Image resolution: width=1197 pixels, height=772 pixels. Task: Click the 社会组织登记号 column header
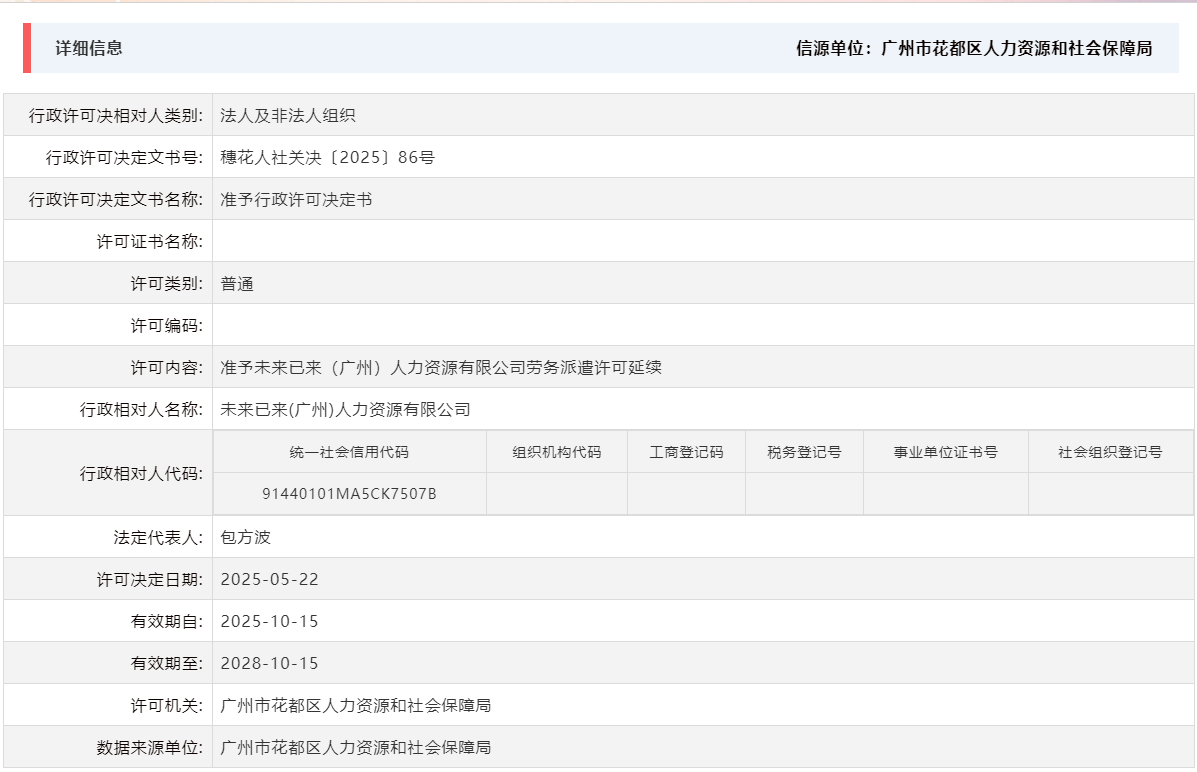[x=1110, y=451]
